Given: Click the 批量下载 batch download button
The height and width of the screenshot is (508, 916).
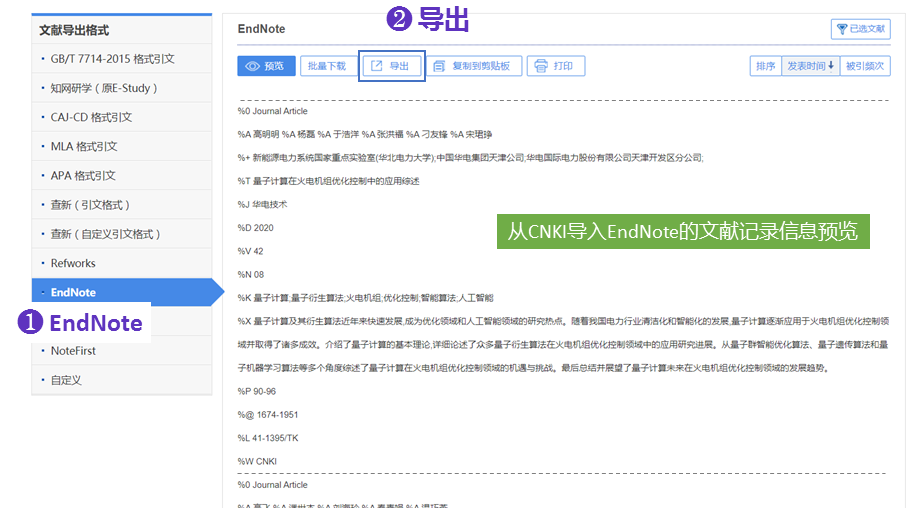Looking at the screenshot, I should coord(327,66).
